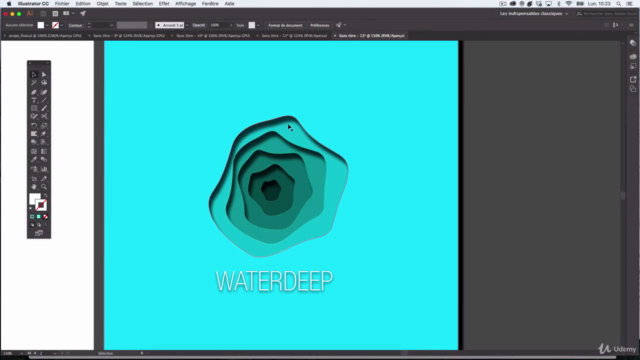The height and width of the screenshot is (360, 640).
Task: Select the Line Segment tool
Action: (44, 100)
